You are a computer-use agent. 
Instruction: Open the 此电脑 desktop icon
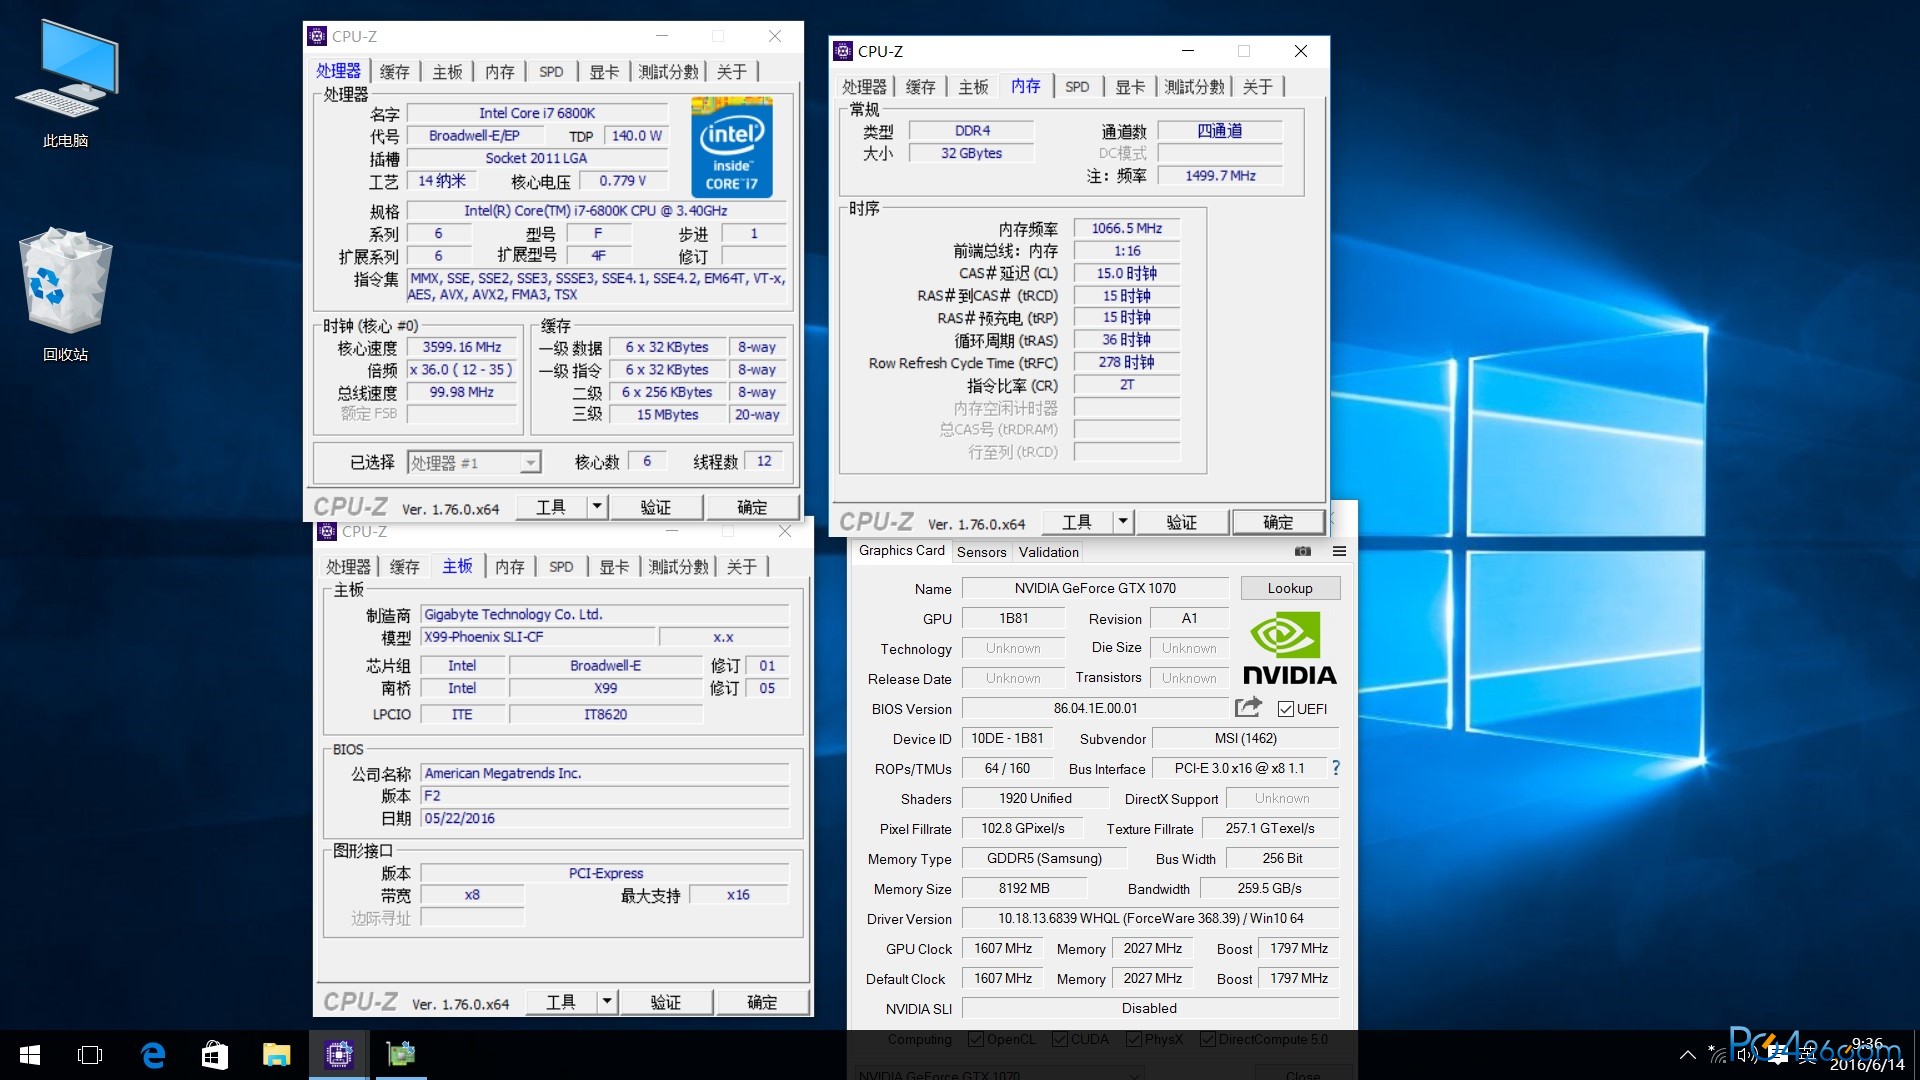coord(66,85)
